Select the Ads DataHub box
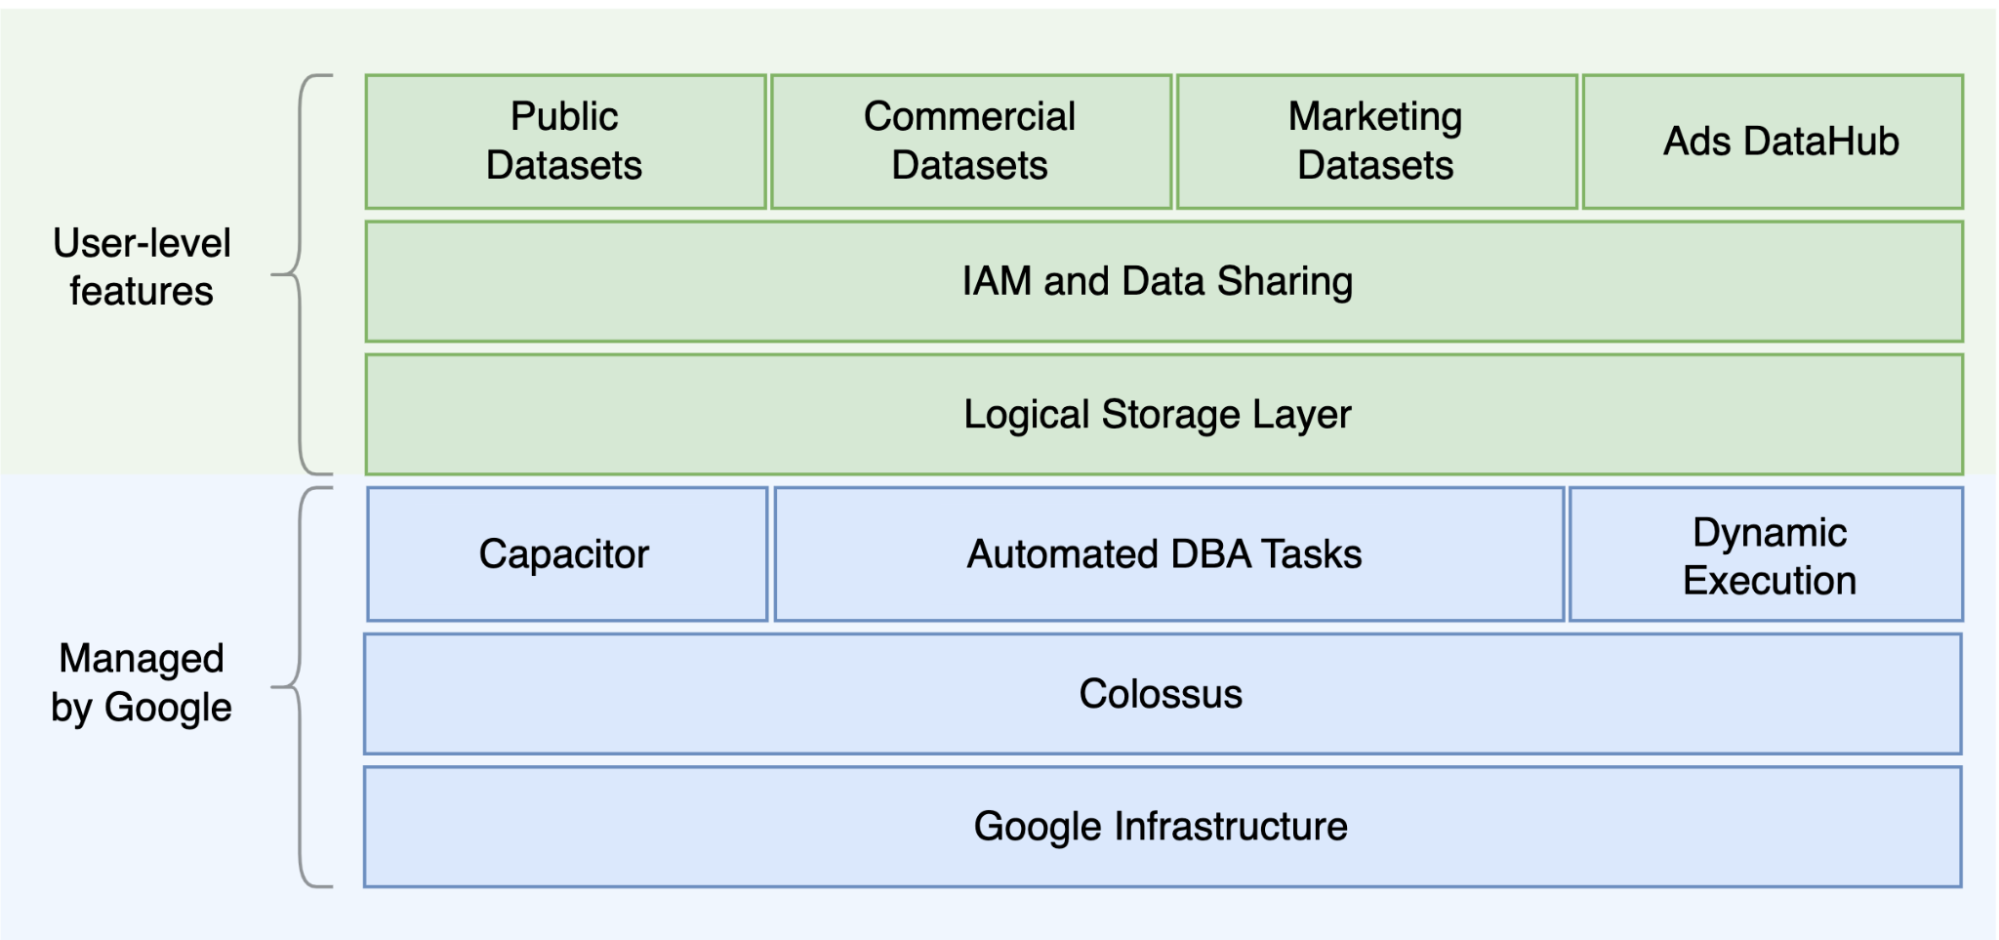 pyautogui.click(x=1772, y=141)
